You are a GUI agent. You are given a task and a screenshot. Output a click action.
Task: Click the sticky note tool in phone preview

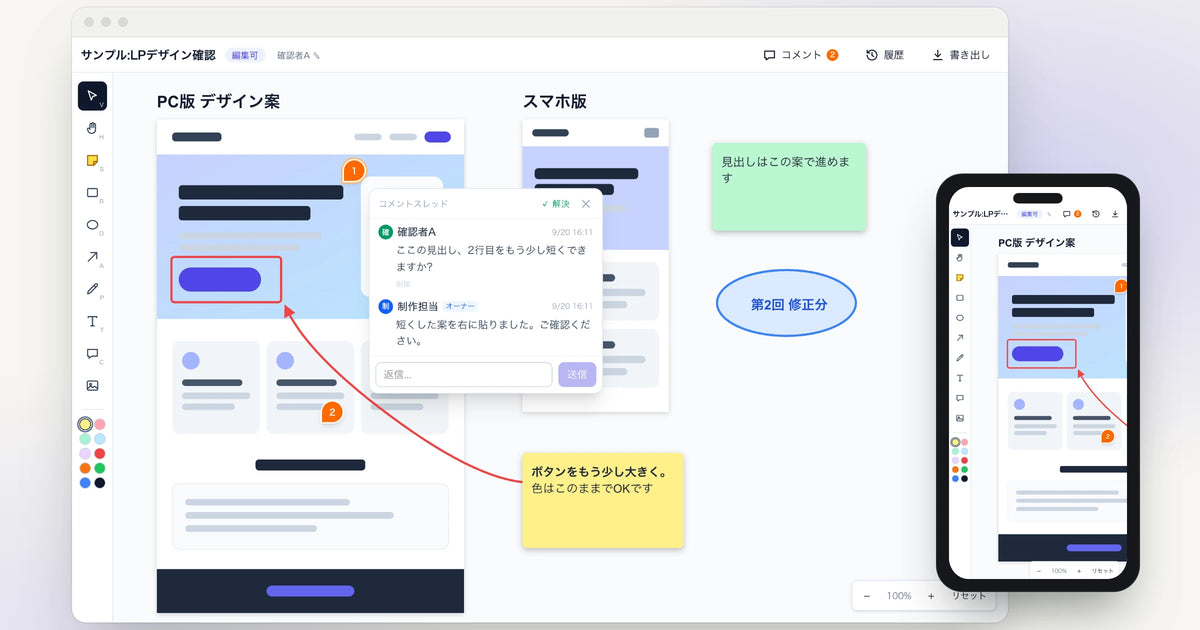(960, 277)
